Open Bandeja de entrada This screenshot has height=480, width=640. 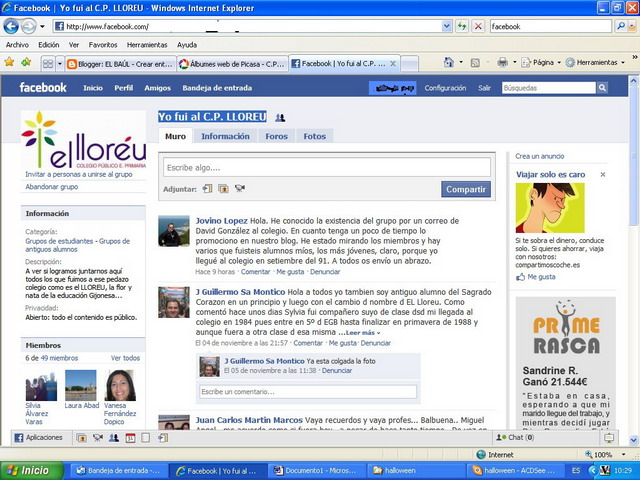217,88
